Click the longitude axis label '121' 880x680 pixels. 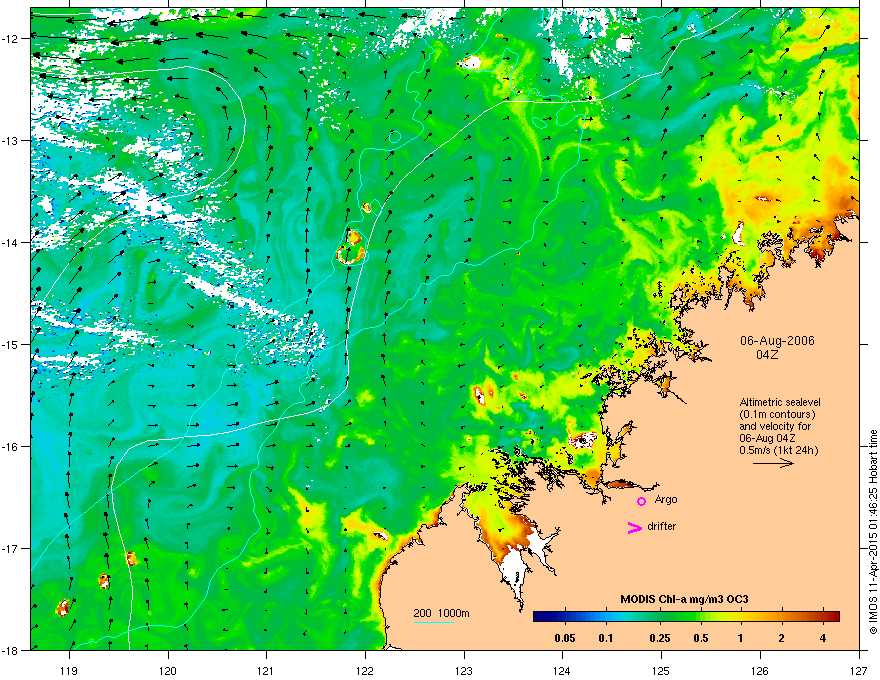267,670
